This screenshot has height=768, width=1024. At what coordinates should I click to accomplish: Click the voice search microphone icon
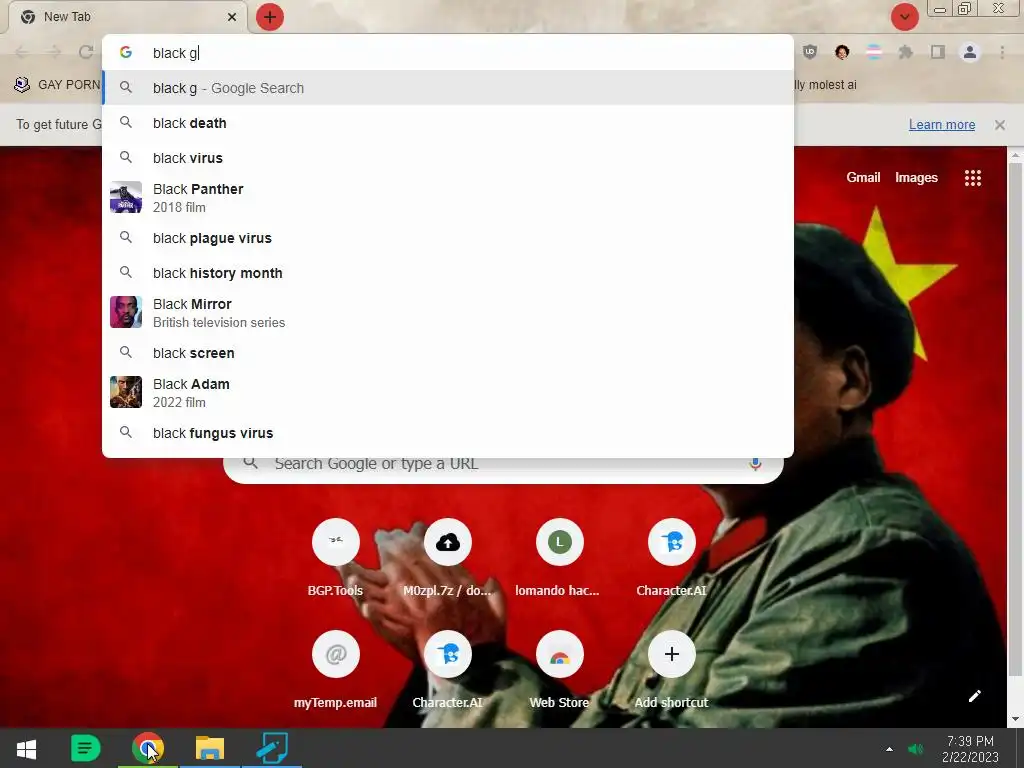tap(755, 464)
